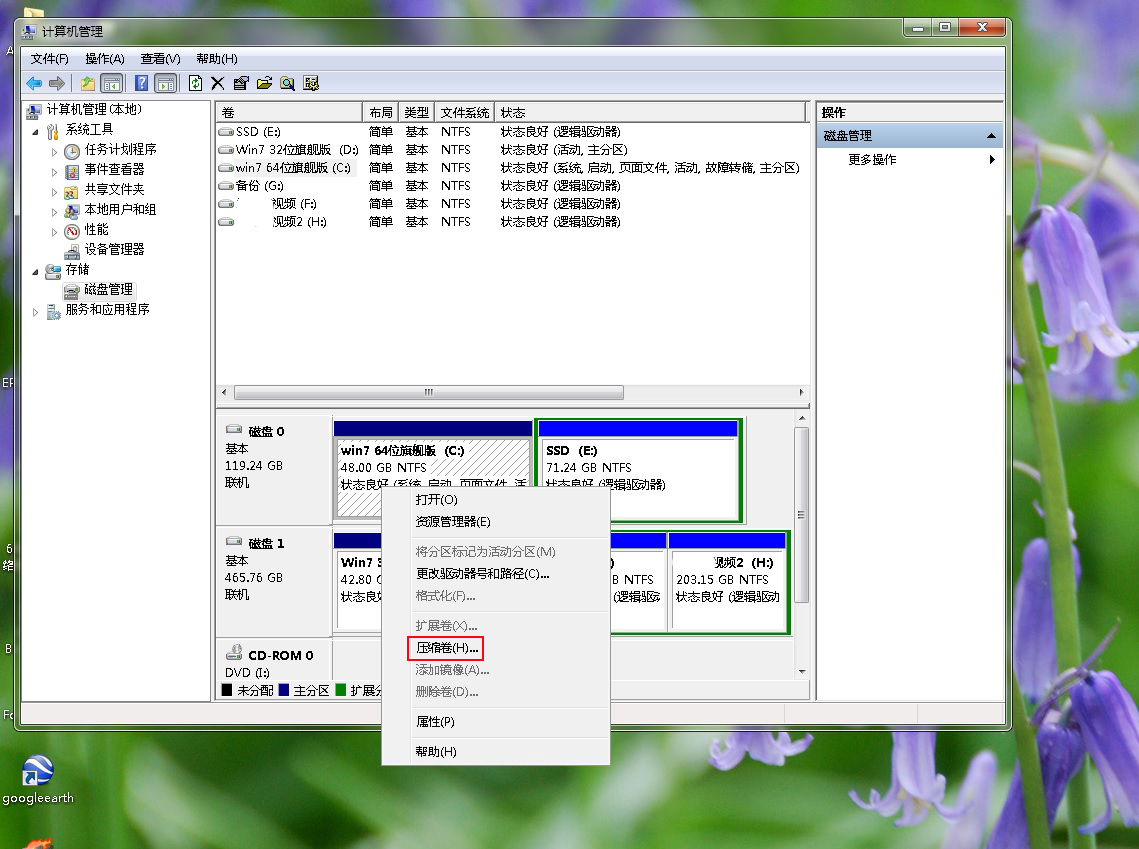
Task: Open the 更多操作 submenu arrow
Action: coord(991,158)
